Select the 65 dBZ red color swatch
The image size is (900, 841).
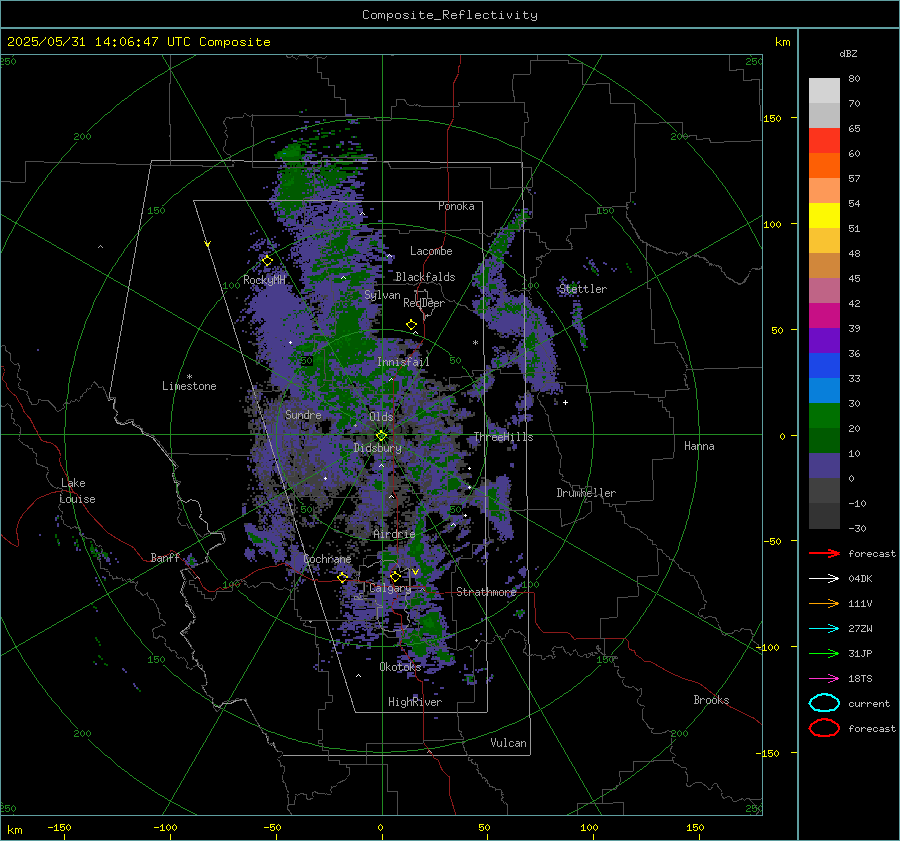(824, 141)
